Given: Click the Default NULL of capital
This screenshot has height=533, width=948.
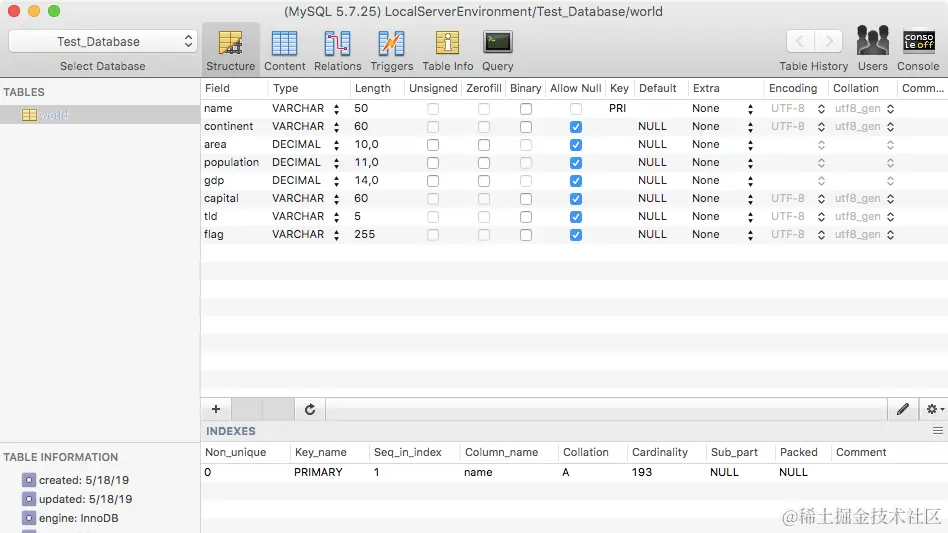Looking at the screenshot, I should (652, 198).
